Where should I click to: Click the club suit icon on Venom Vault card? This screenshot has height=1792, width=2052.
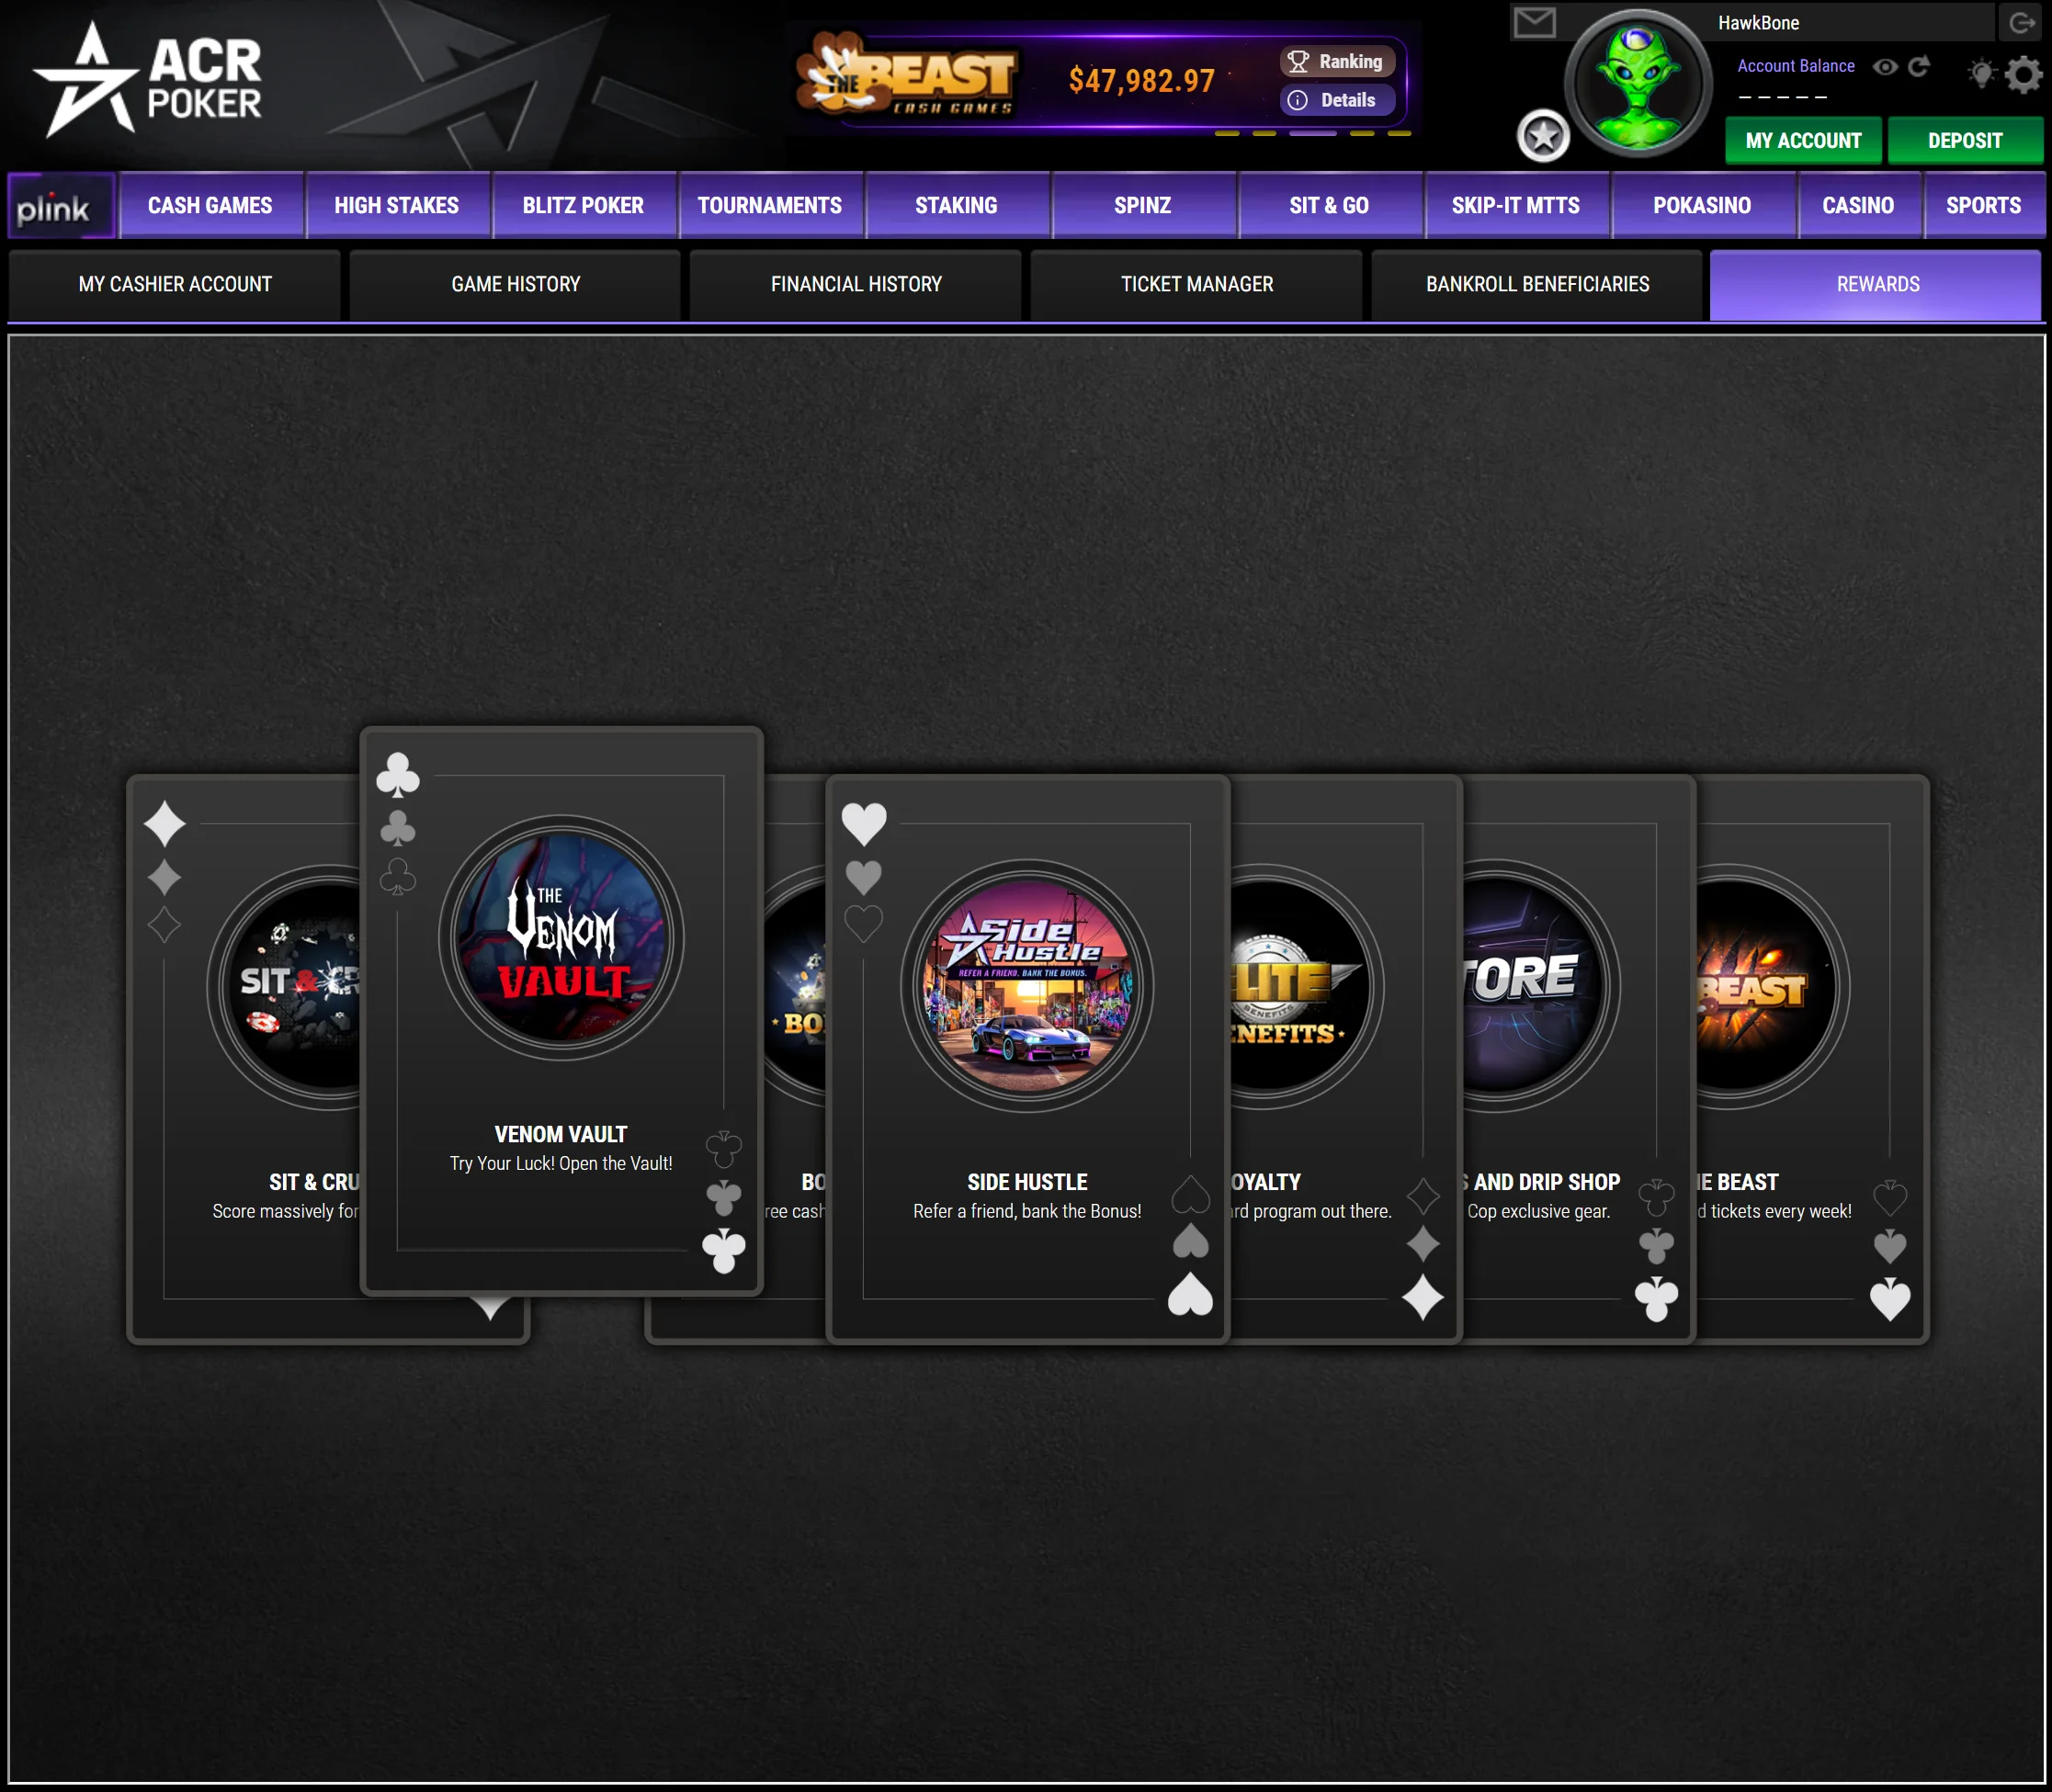click(398, 775)
